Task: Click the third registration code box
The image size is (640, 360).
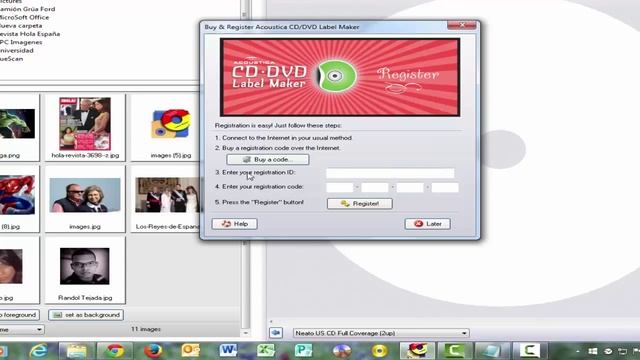Action: 410,187
